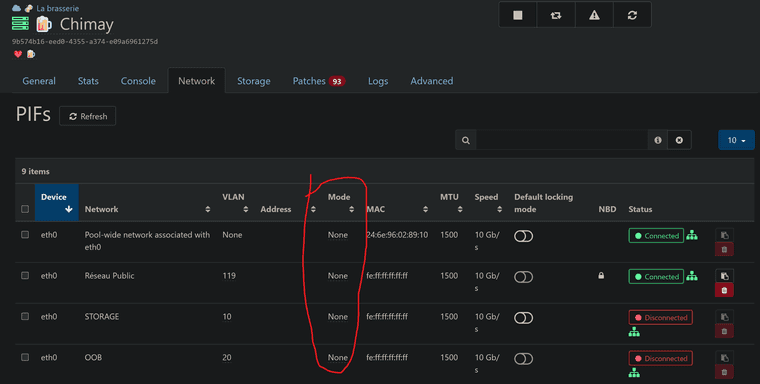The width and height of the screenshot is (760, 384).
Task: Click the emergency shutdown warning triangle icon
Action: coord(594,15)
